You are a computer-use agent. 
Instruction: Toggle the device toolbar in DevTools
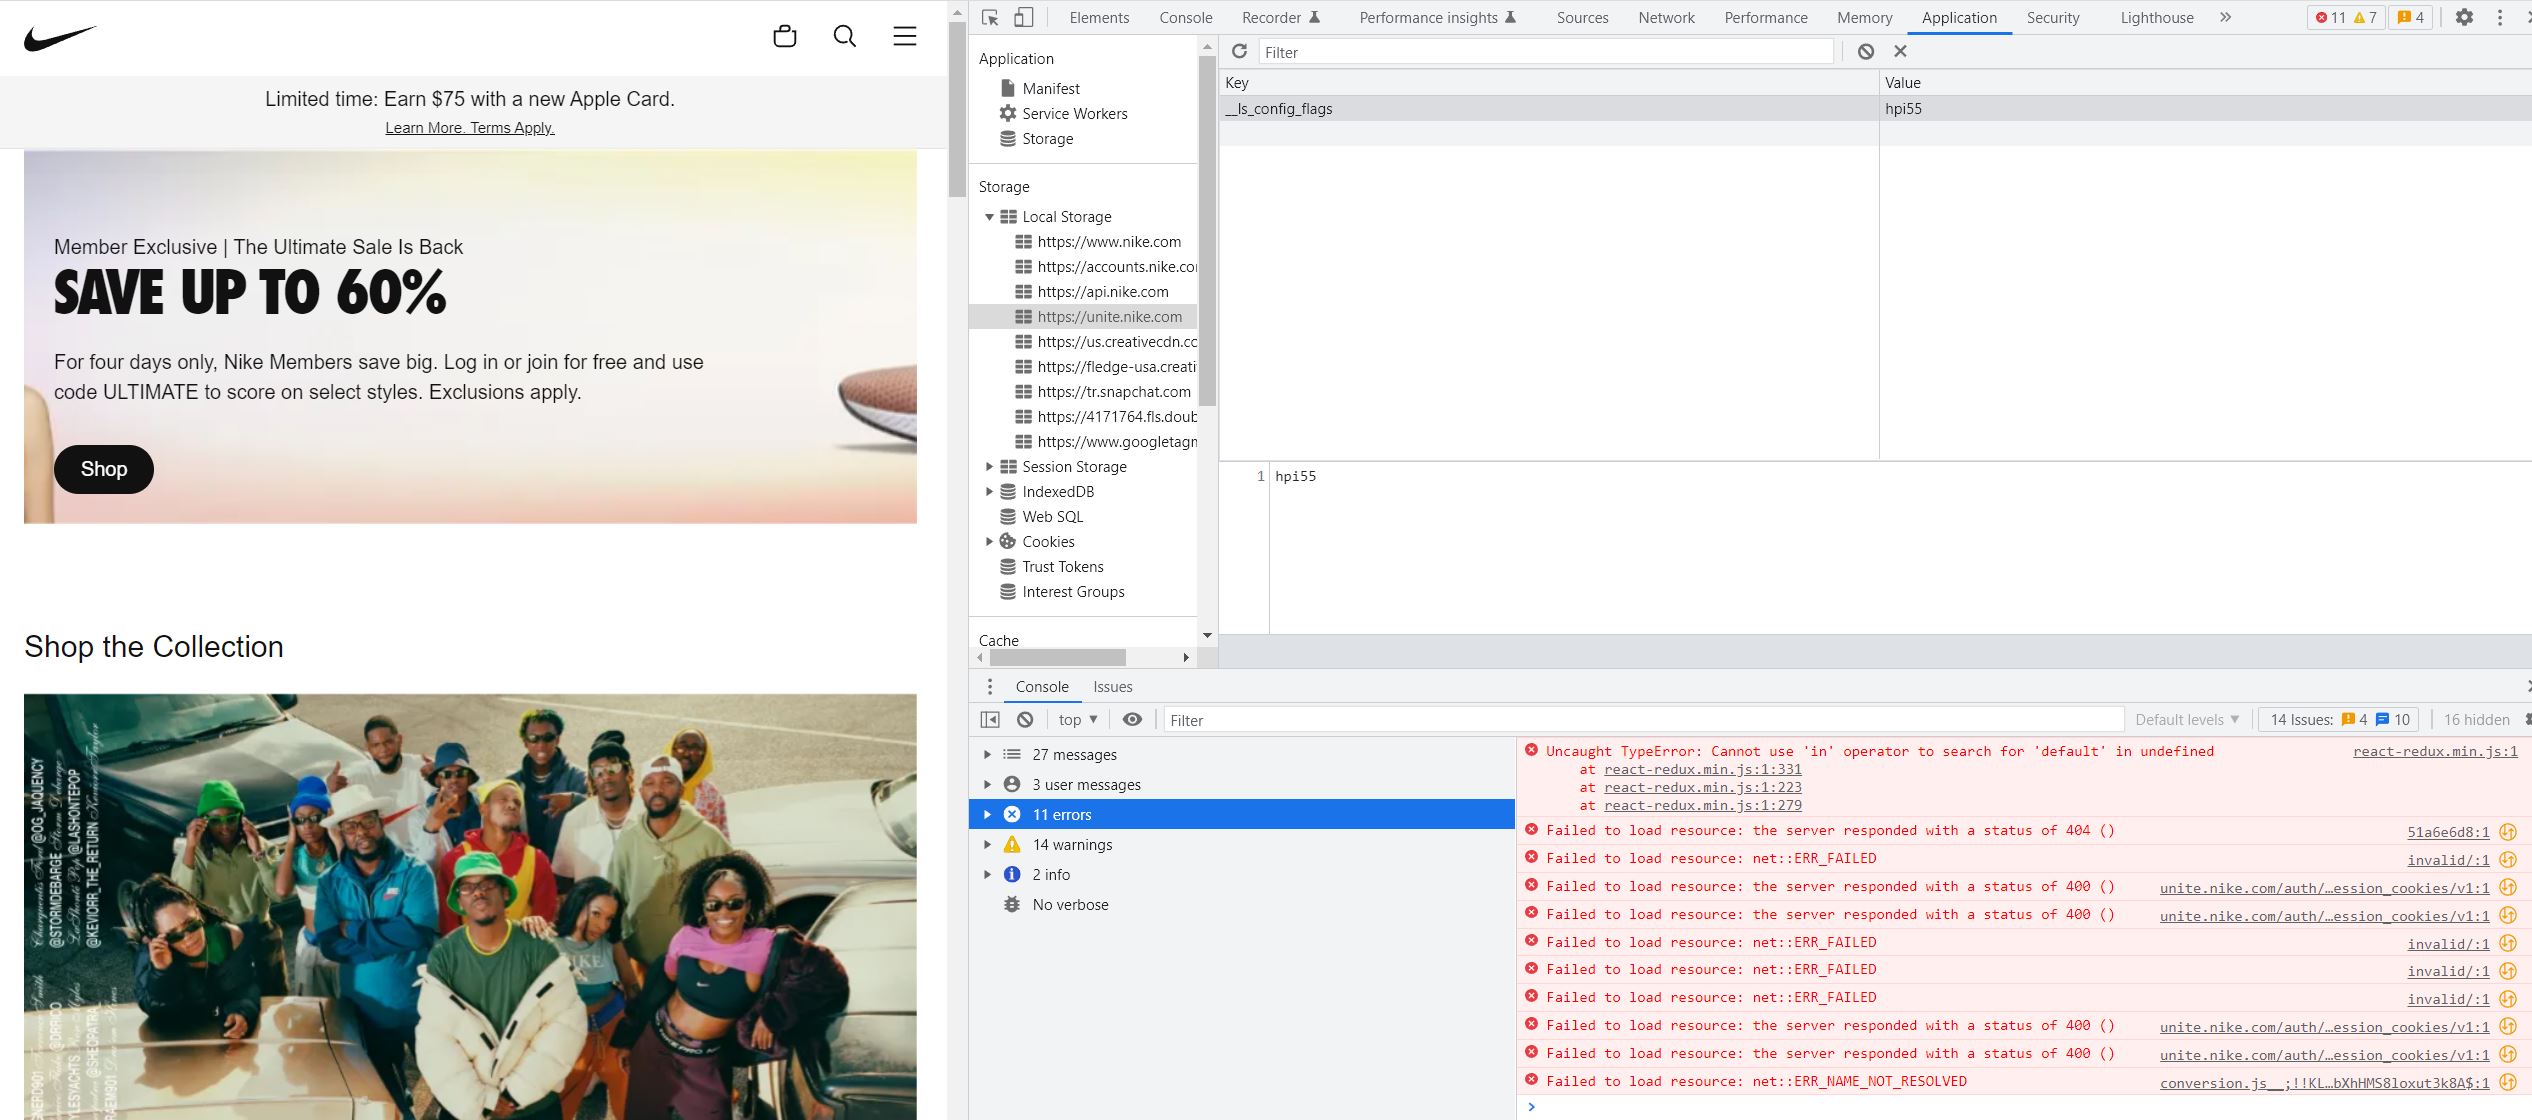[1022, 17]
